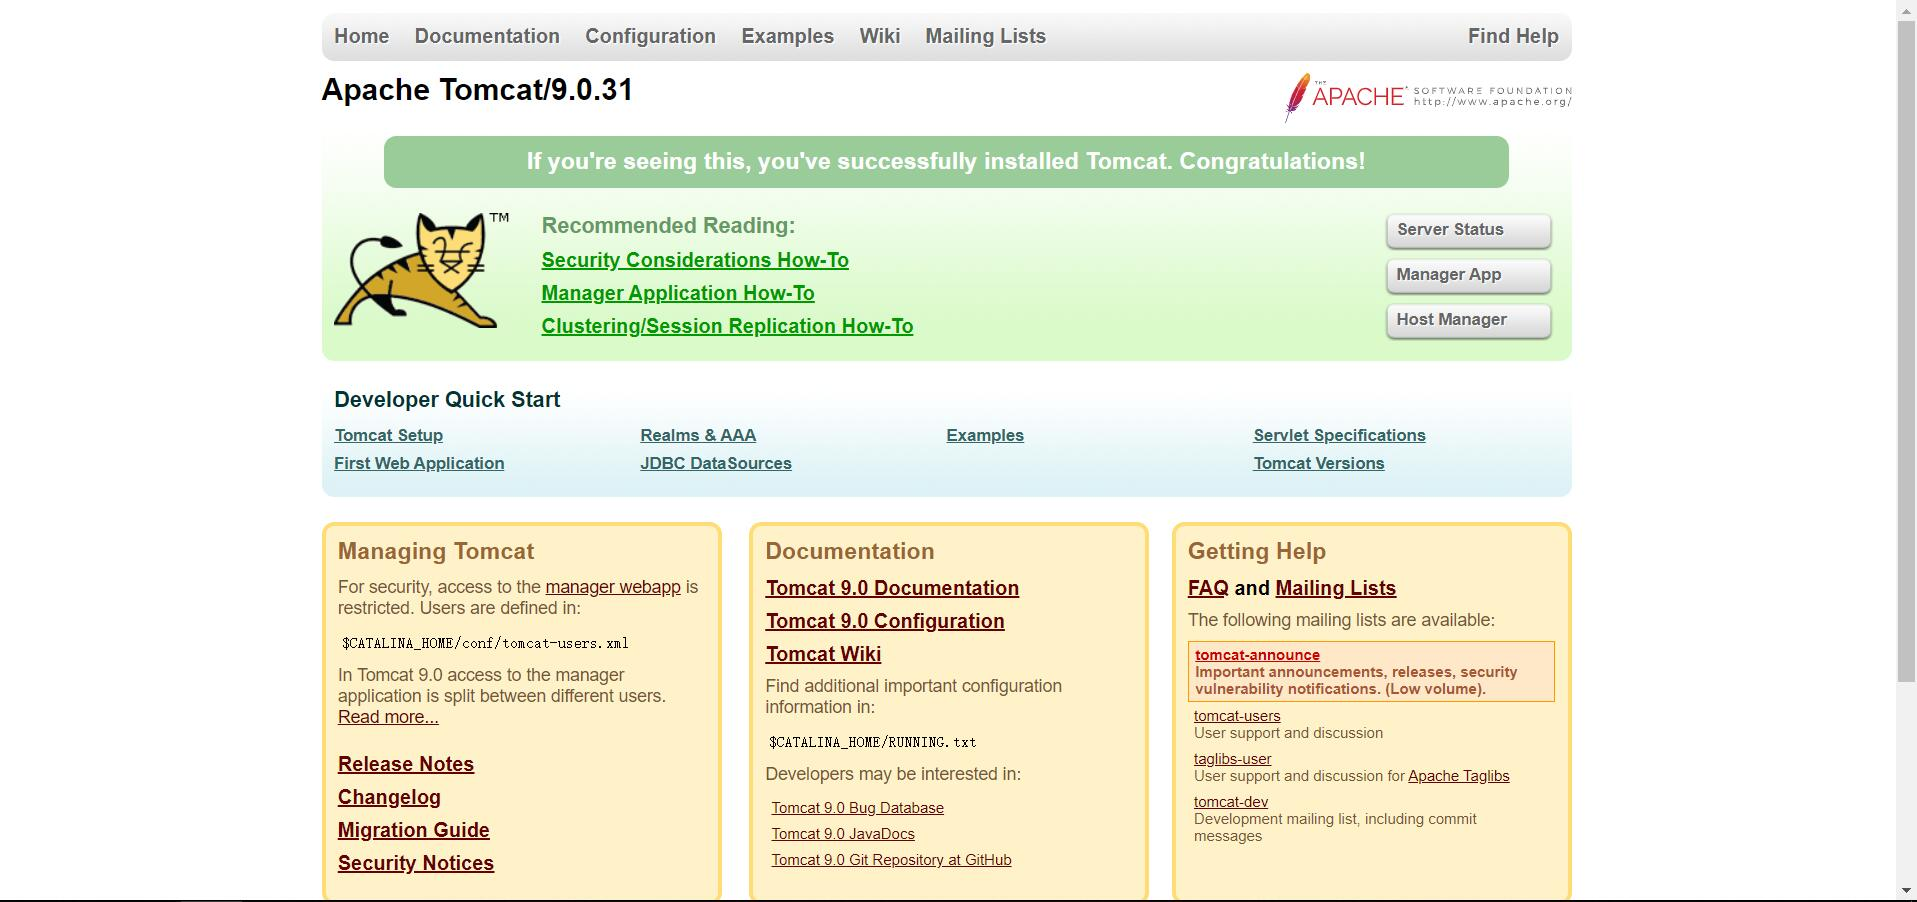Open JDBC DataSources link
Screen dimensions: 1917x902
click(x=716, y=463)
